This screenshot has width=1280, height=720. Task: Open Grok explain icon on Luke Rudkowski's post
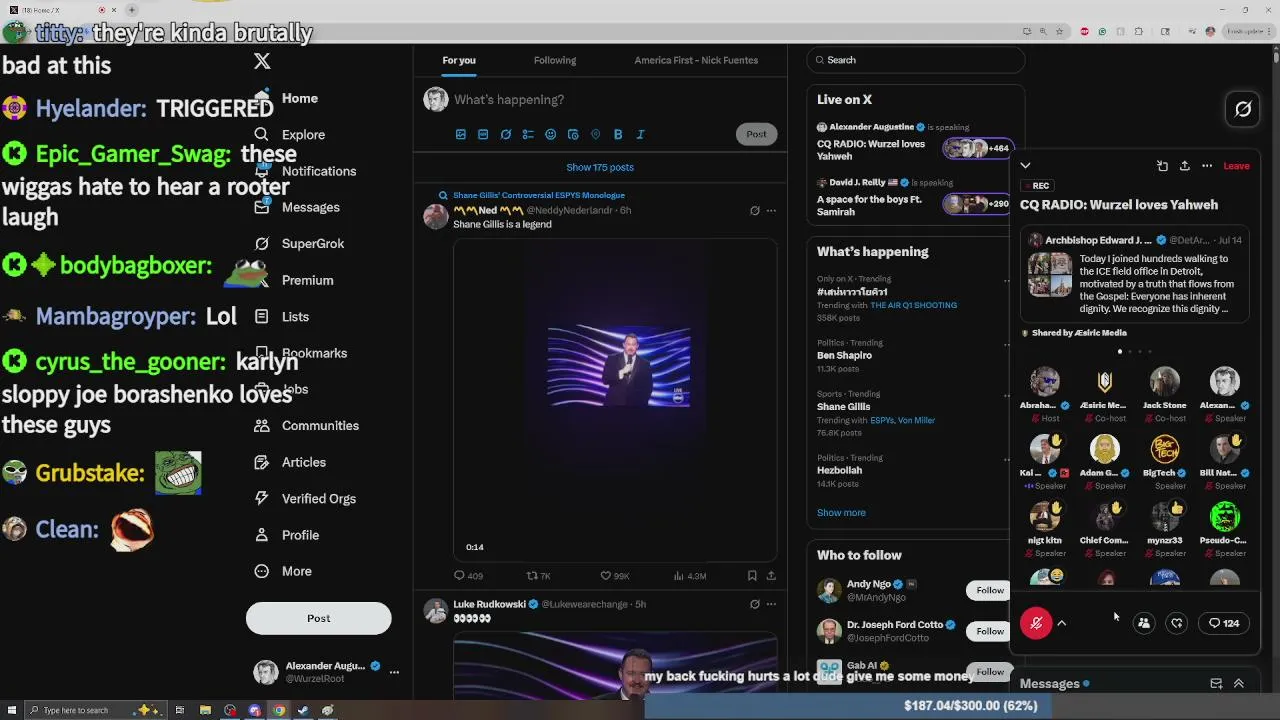point(754,604)
